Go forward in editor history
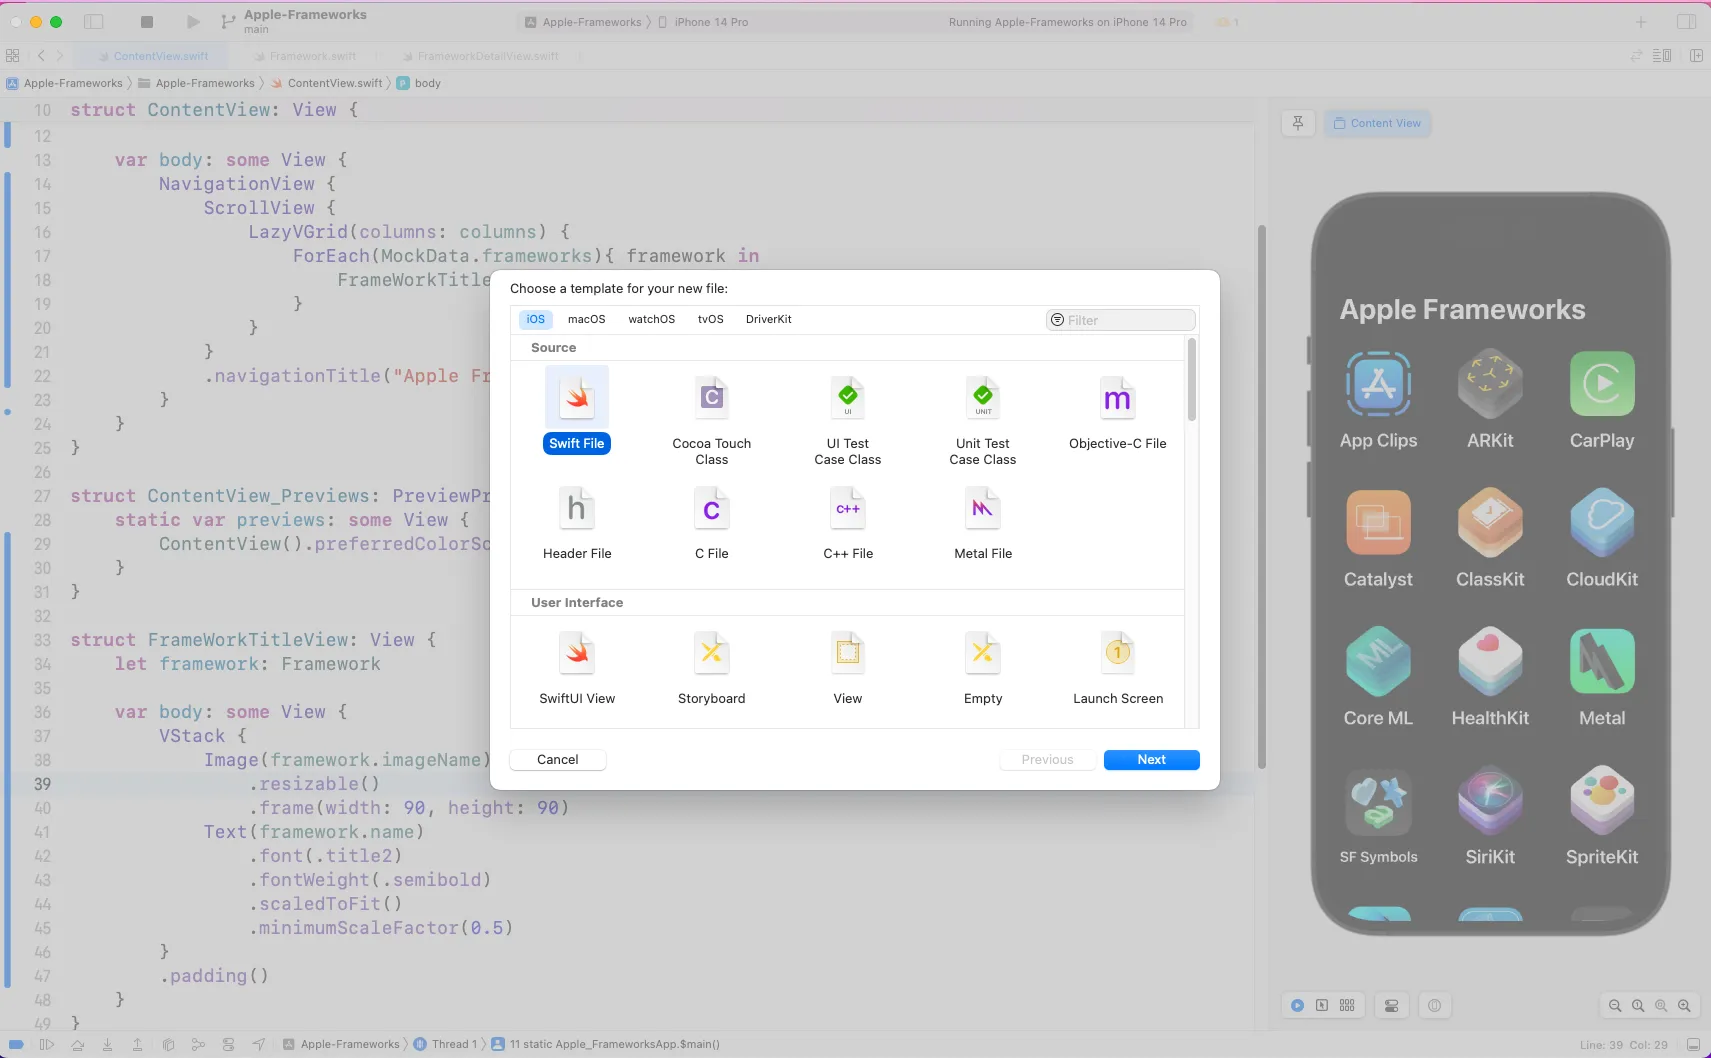 (x=60, y=56)
